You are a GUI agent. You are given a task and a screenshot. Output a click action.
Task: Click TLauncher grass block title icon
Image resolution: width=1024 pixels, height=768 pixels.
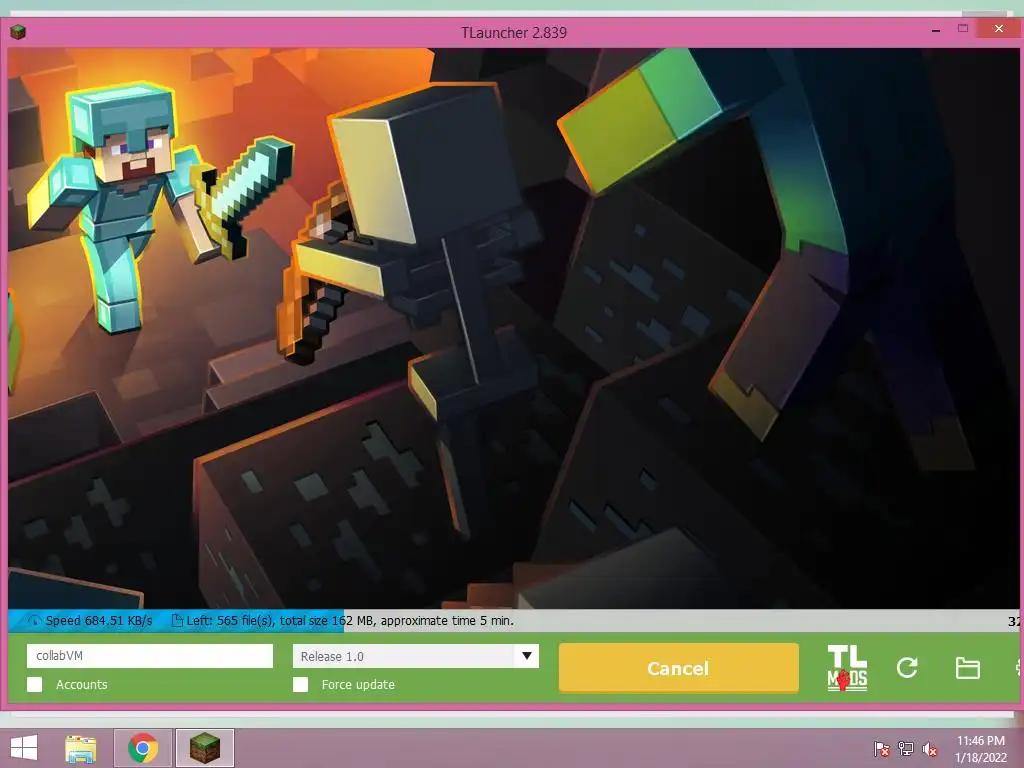pos(18,31)
